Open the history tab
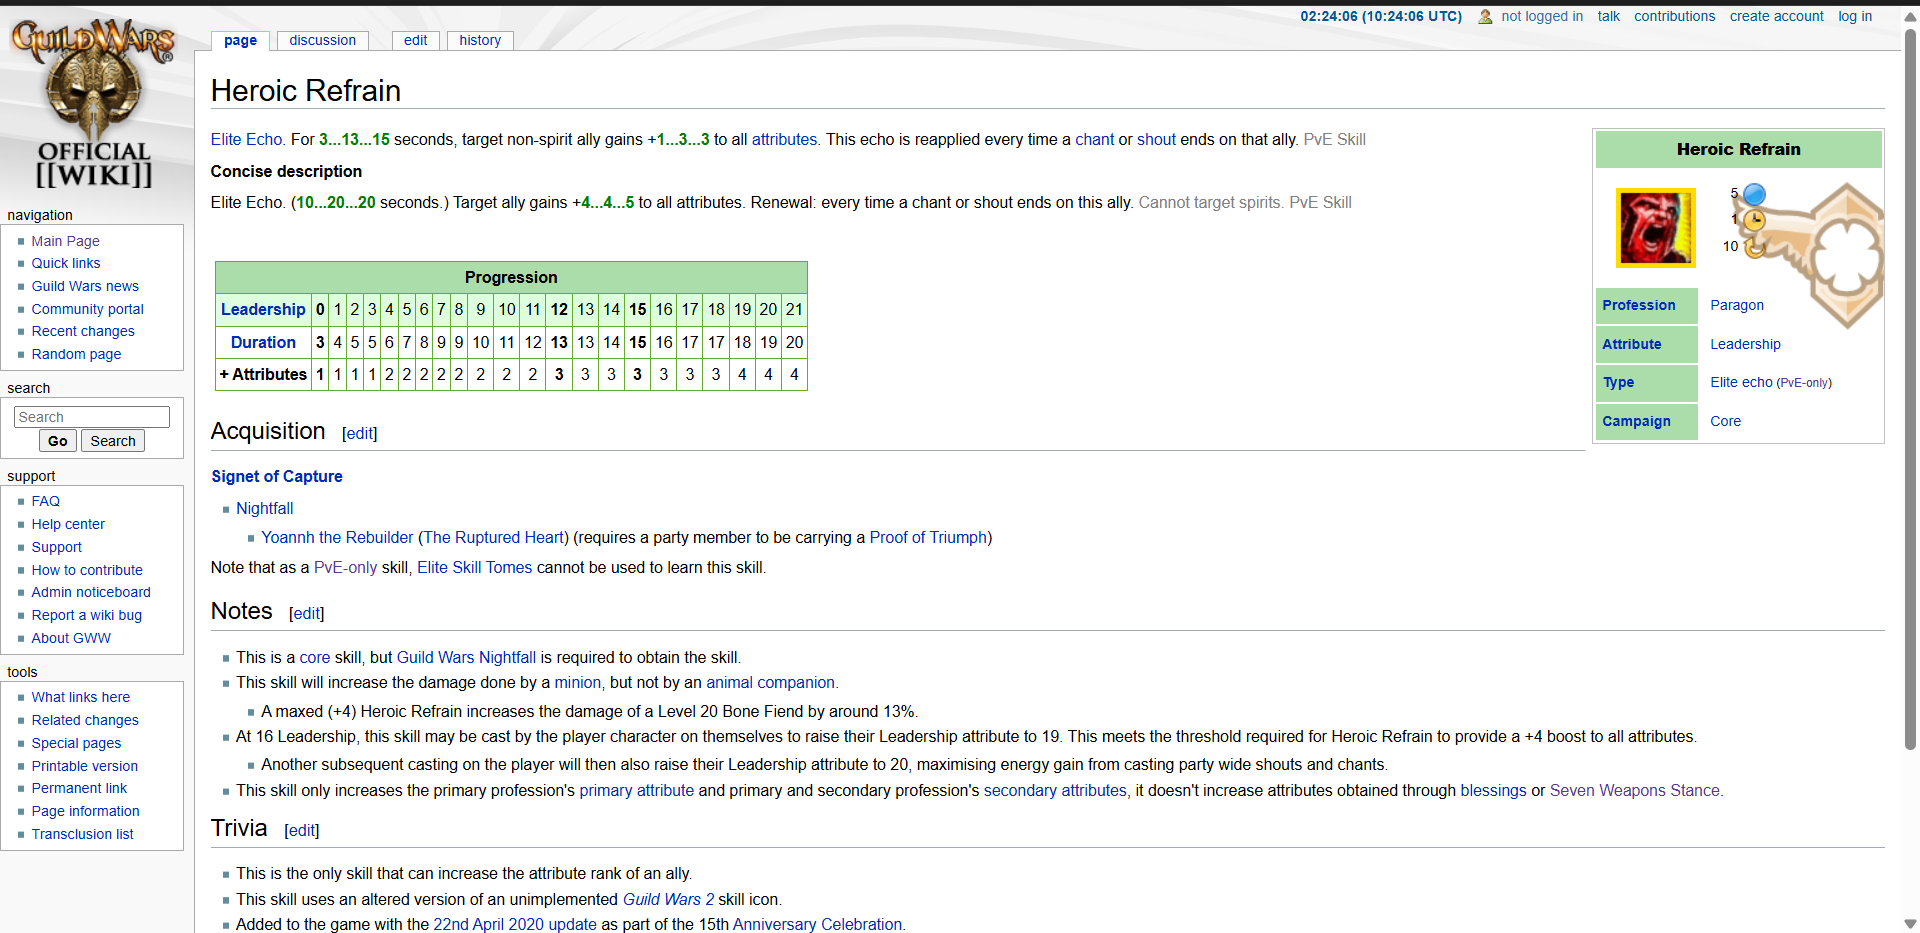Viewport: 1920px width, 933px height. pyautogui.click(x=480, y=40)
